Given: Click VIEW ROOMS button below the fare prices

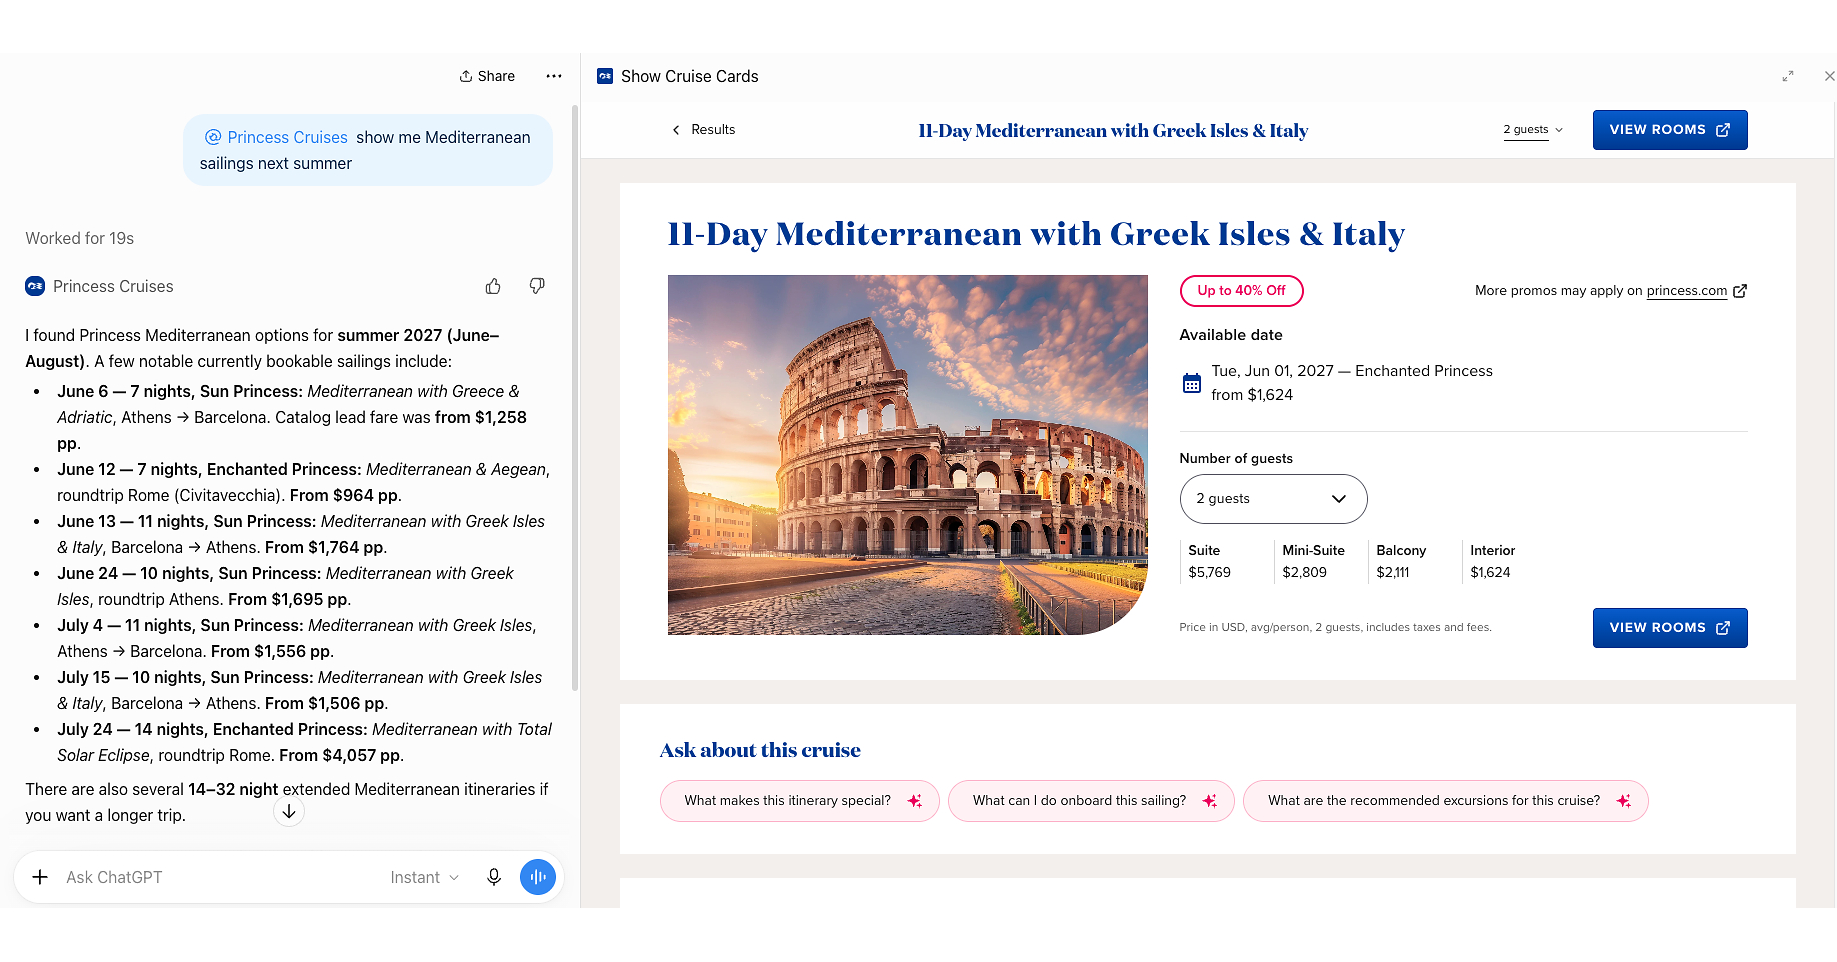Looking at the screenshot, I should pos(1670,628).
